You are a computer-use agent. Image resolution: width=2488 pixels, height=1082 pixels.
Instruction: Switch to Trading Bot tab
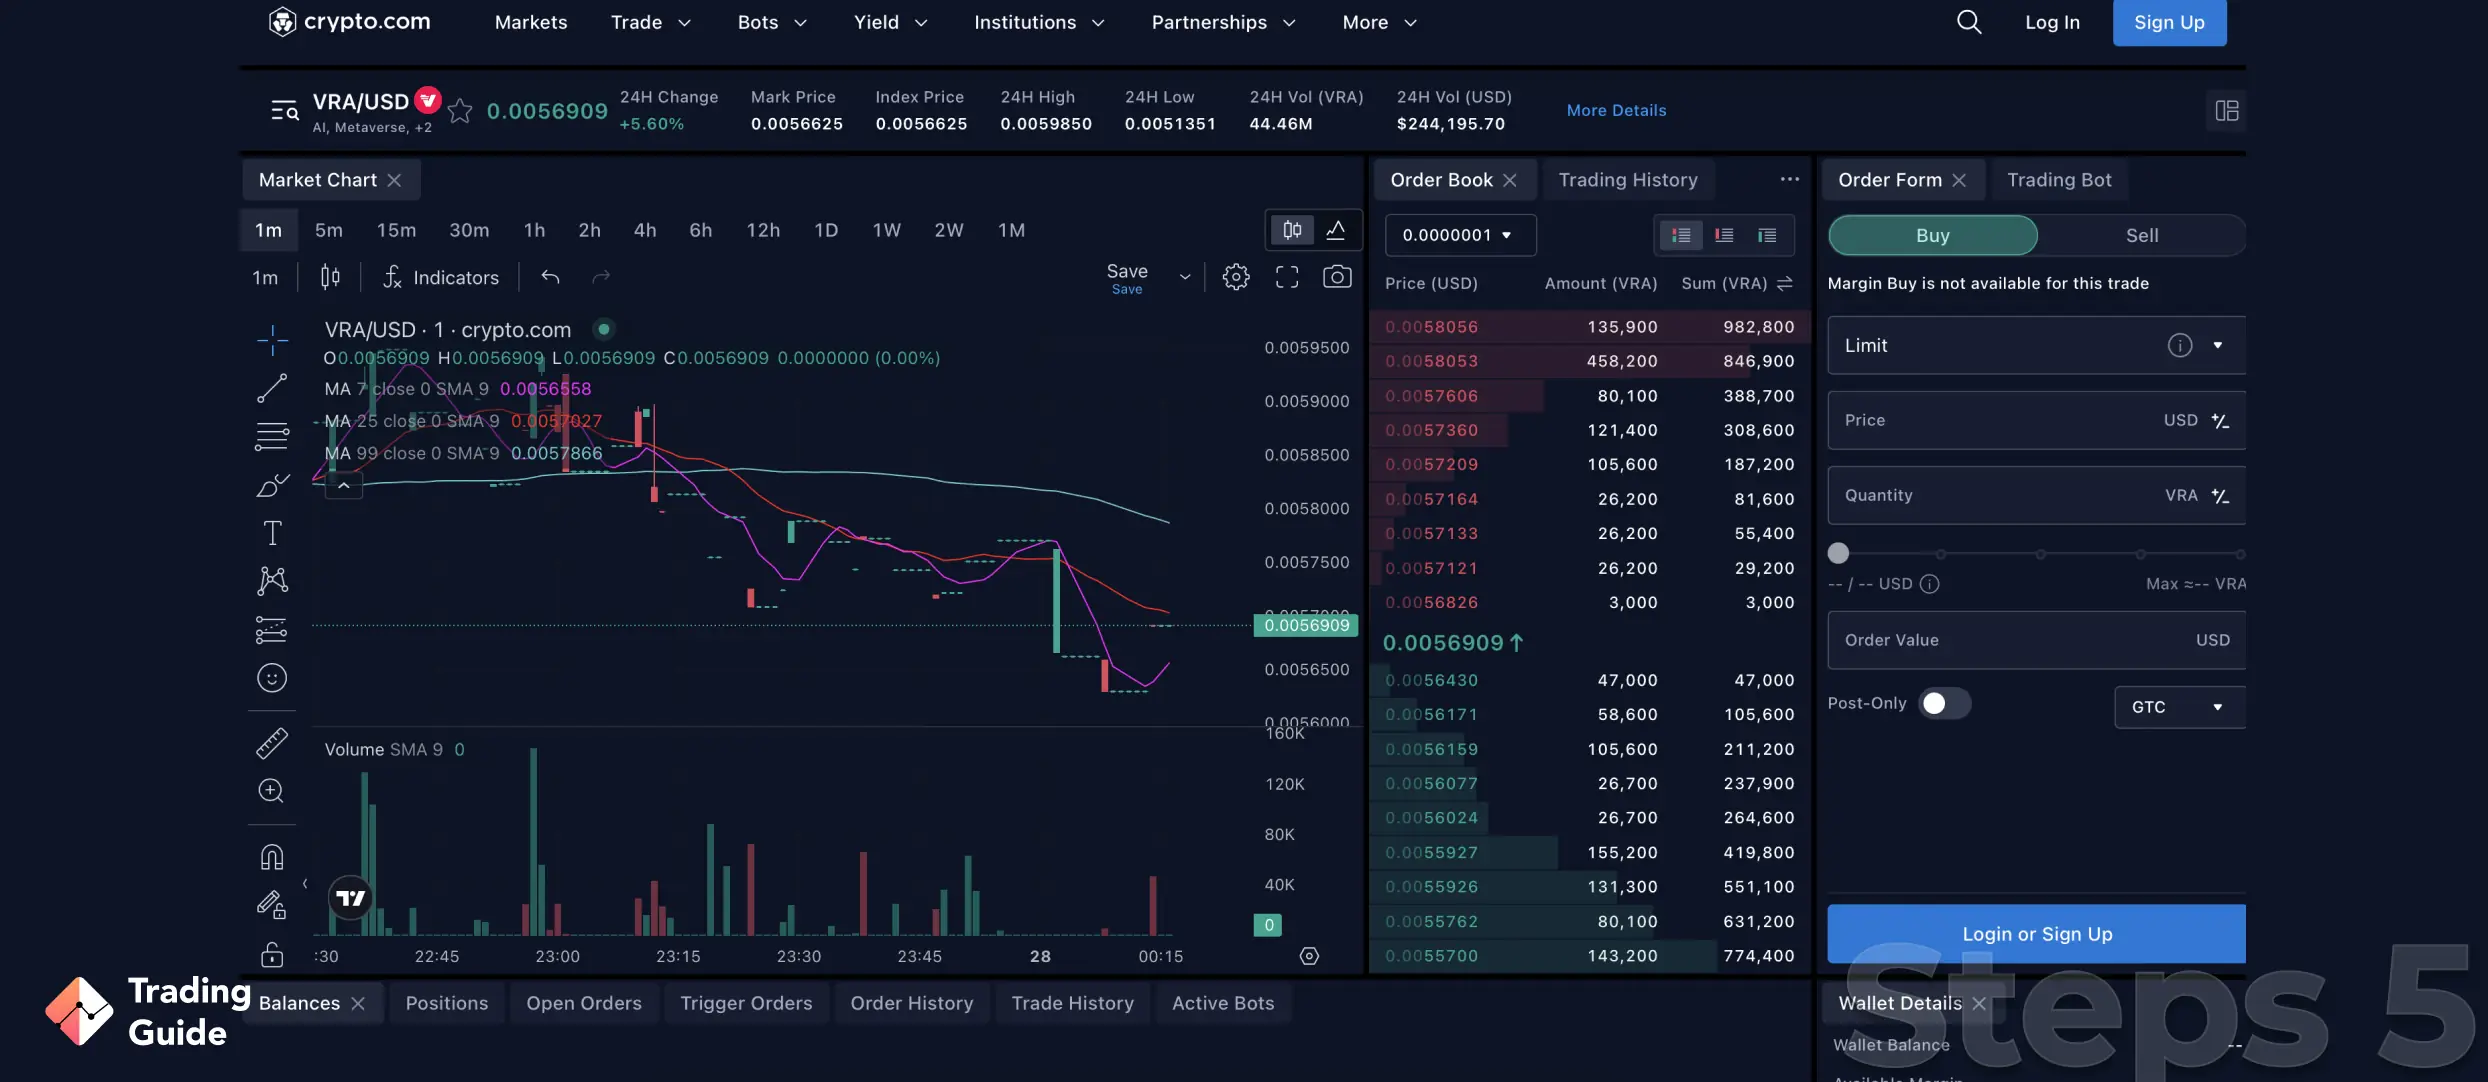2059,180
